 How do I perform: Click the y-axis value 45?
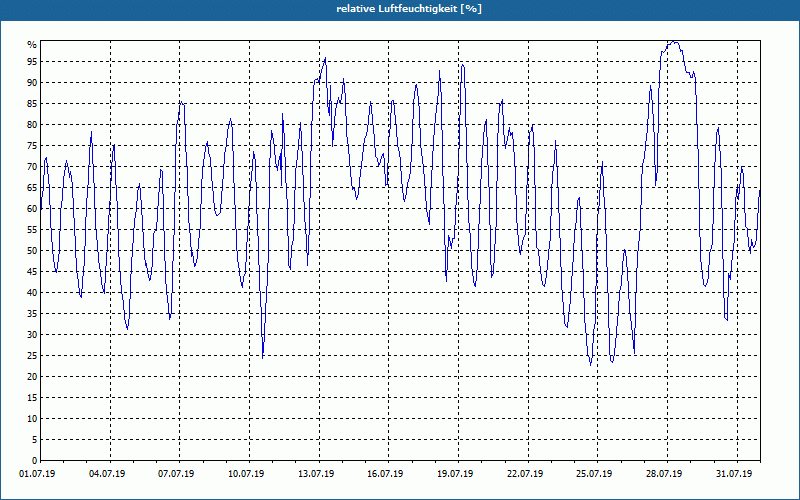(32, 272)
